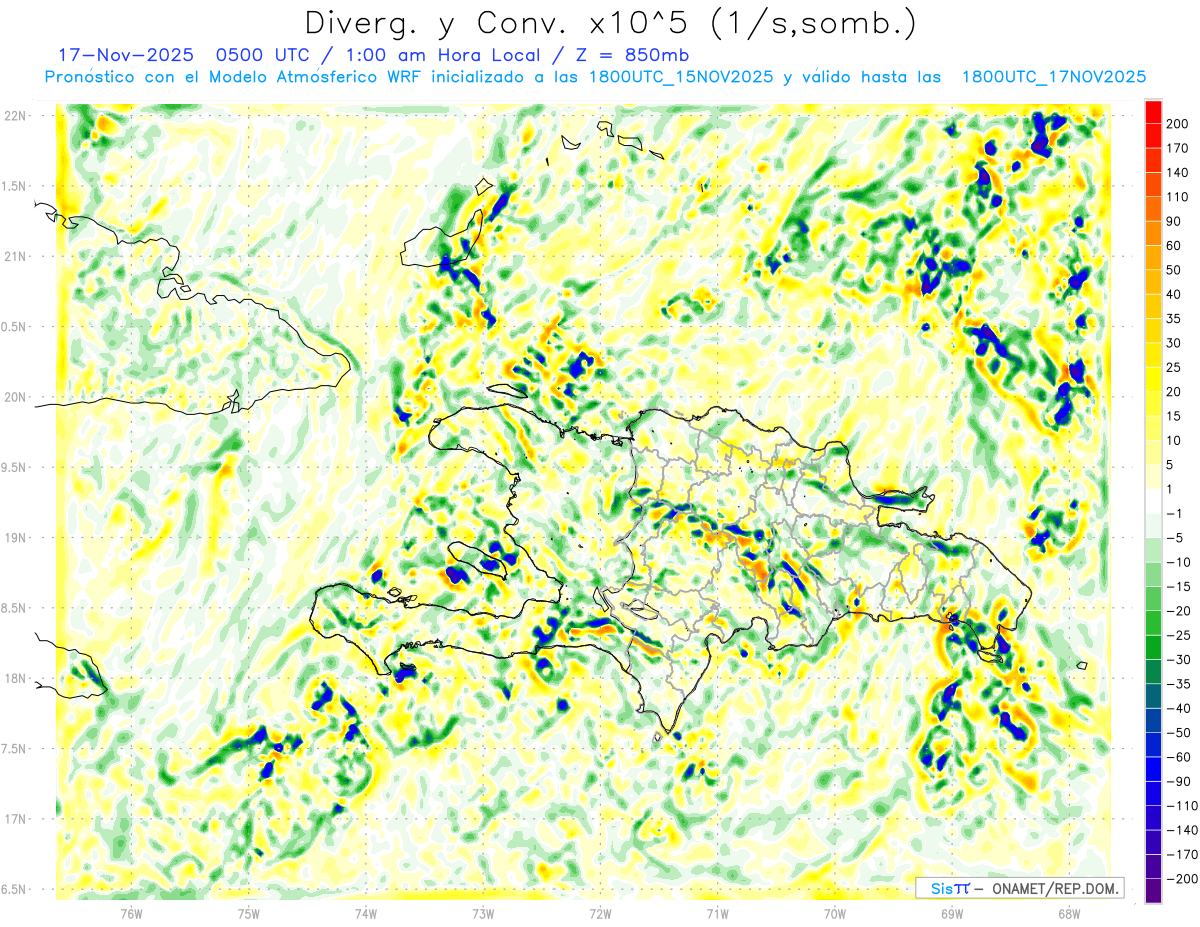Click the '1.5N' latitude label

[15, 186]
